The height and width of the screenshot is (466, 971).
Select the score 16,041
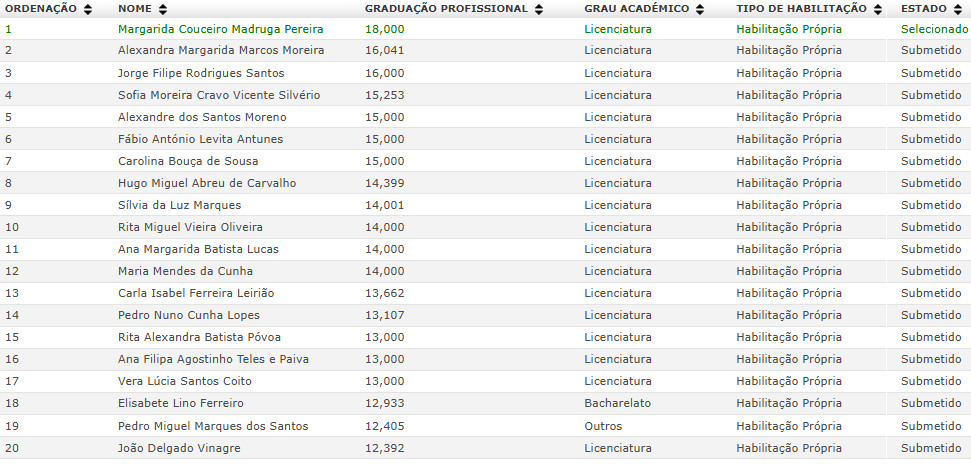coord(385,50)
